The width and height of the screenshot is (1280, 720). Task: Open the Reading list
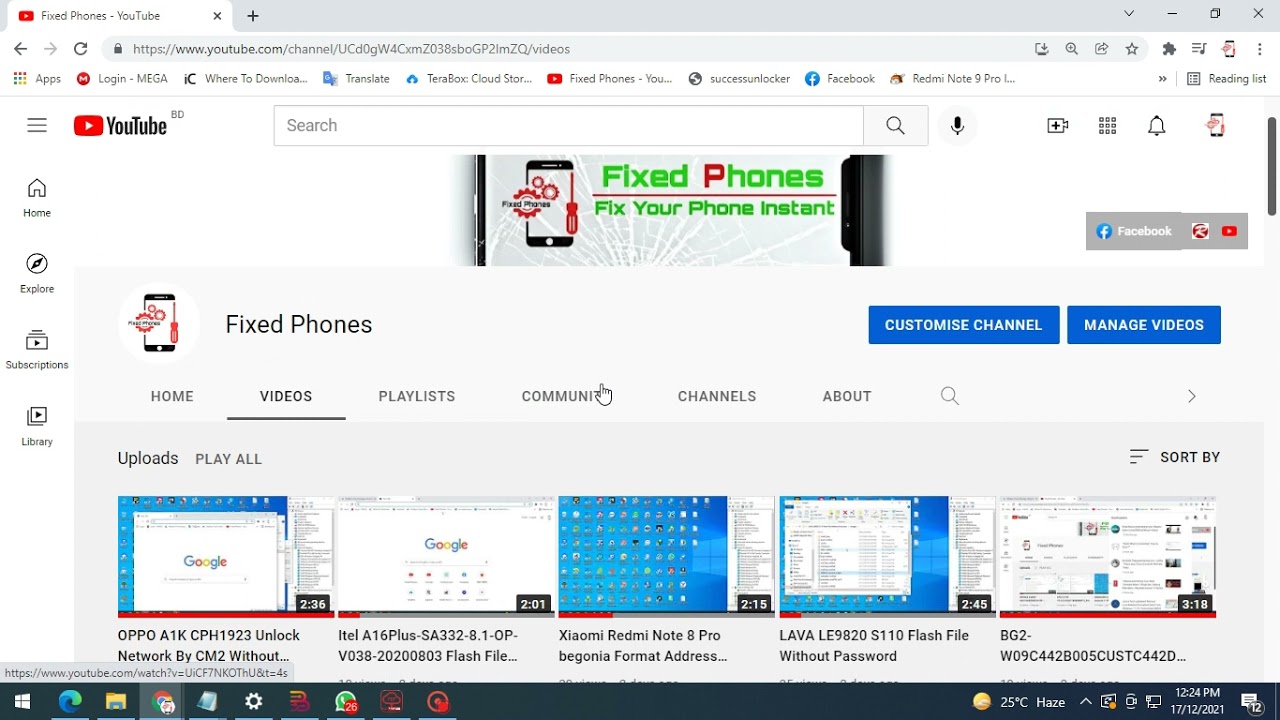tap(1226, 78)
